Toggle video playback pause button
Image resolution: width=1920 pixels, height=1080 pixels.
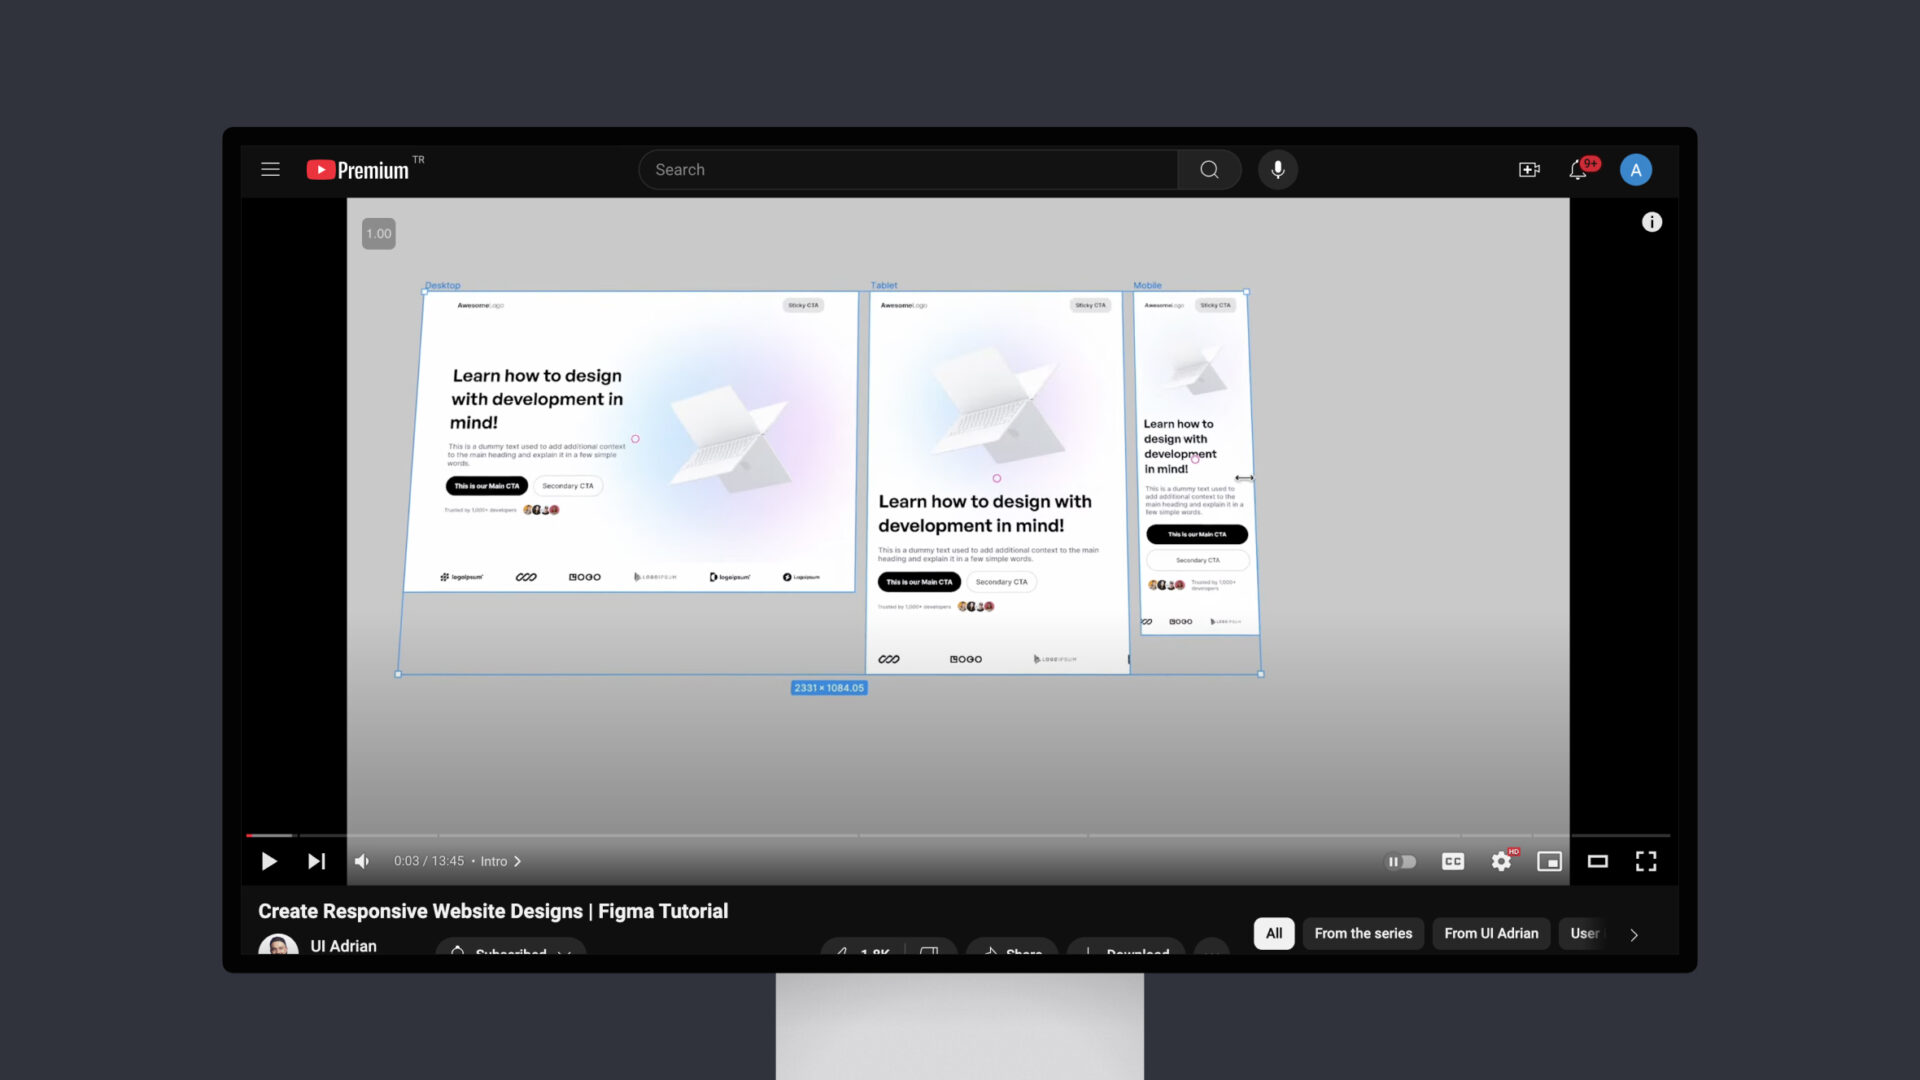coord(269,861)
